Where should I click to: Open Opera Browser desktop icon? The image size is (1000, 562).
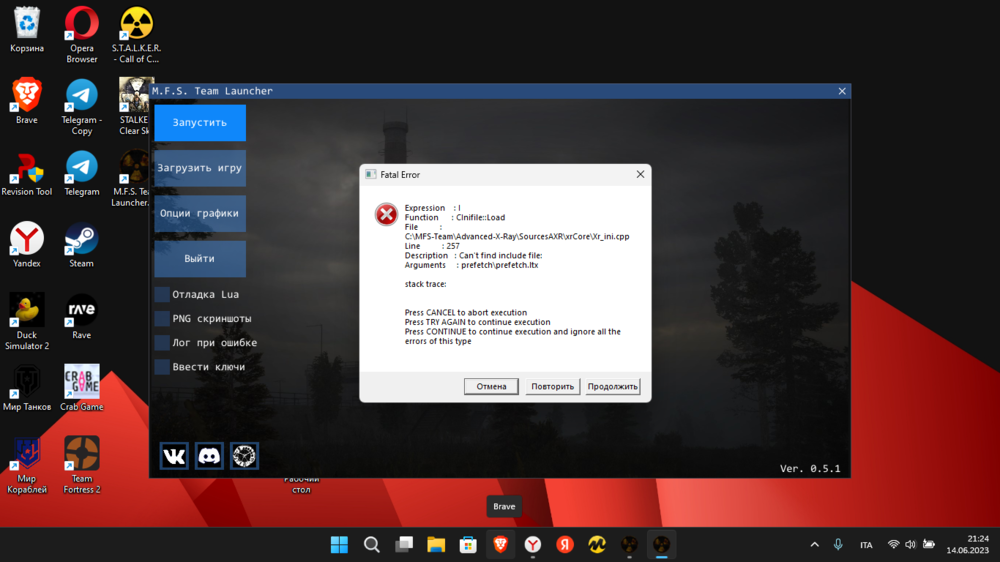[x=82, y=24]
